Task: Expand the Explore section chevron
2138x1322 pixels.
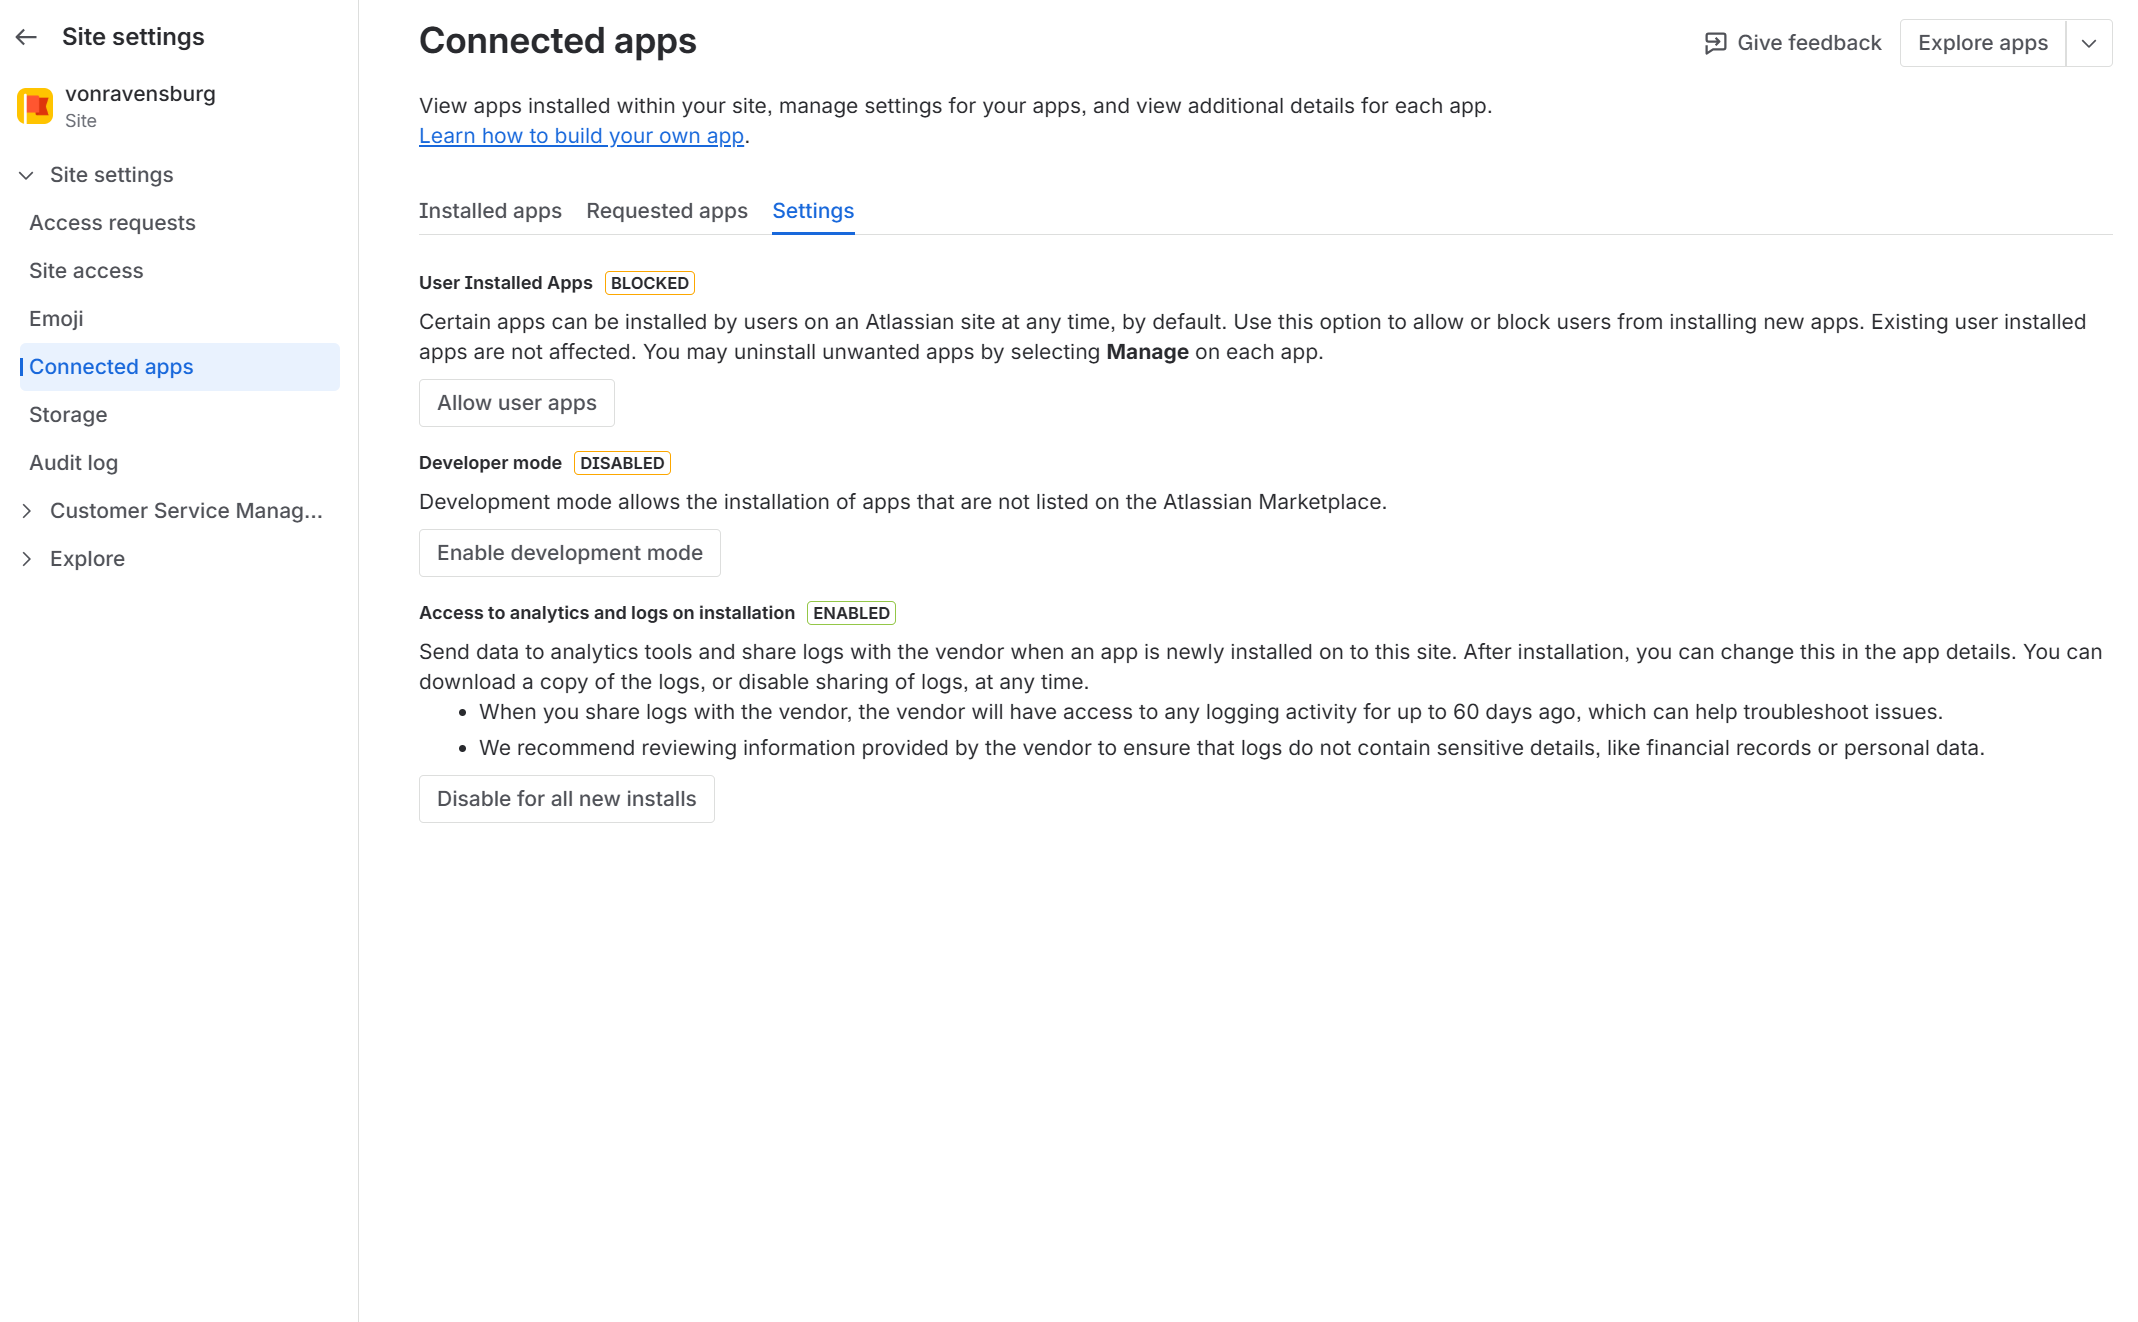Action: pyautogui.click(x=27, y=559)
